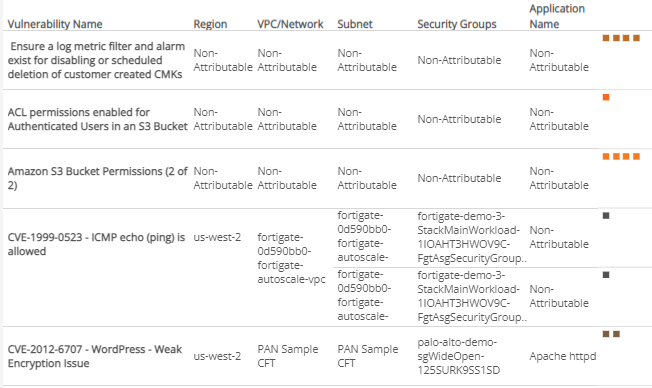
Task: Select Amazon S3 Bucket Permissions (2 of 2)
Action: point(97,178)
